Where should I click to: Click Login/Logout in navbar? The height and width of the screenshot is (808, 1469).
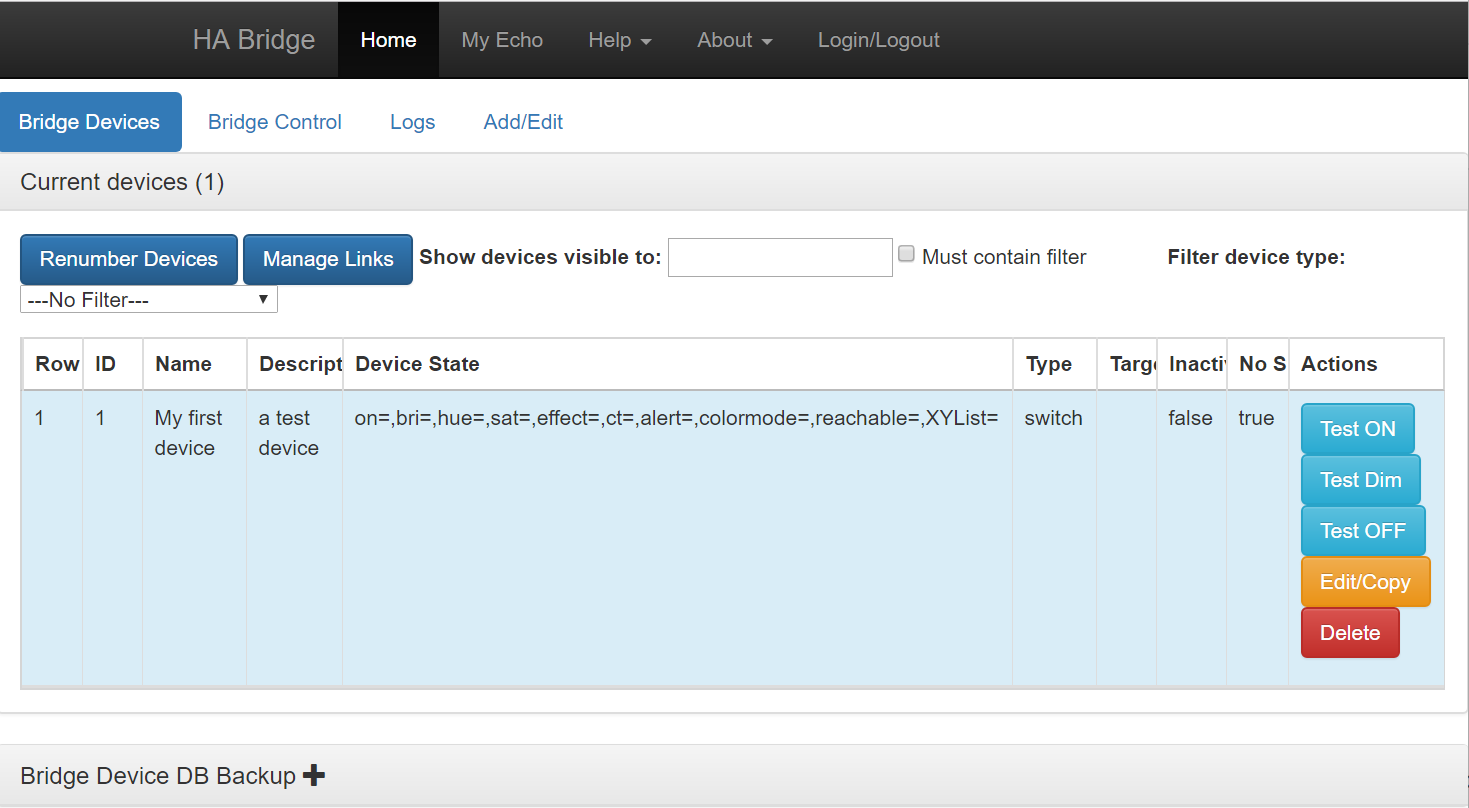(879, 40)
